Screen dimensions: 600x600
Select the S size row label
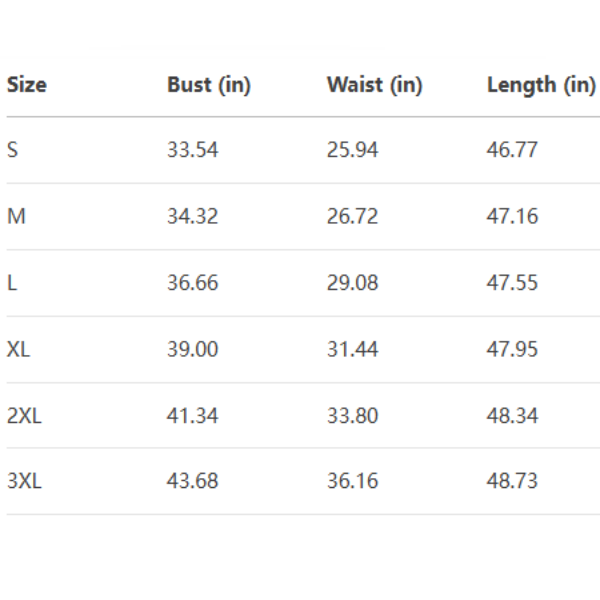point(12,150)
